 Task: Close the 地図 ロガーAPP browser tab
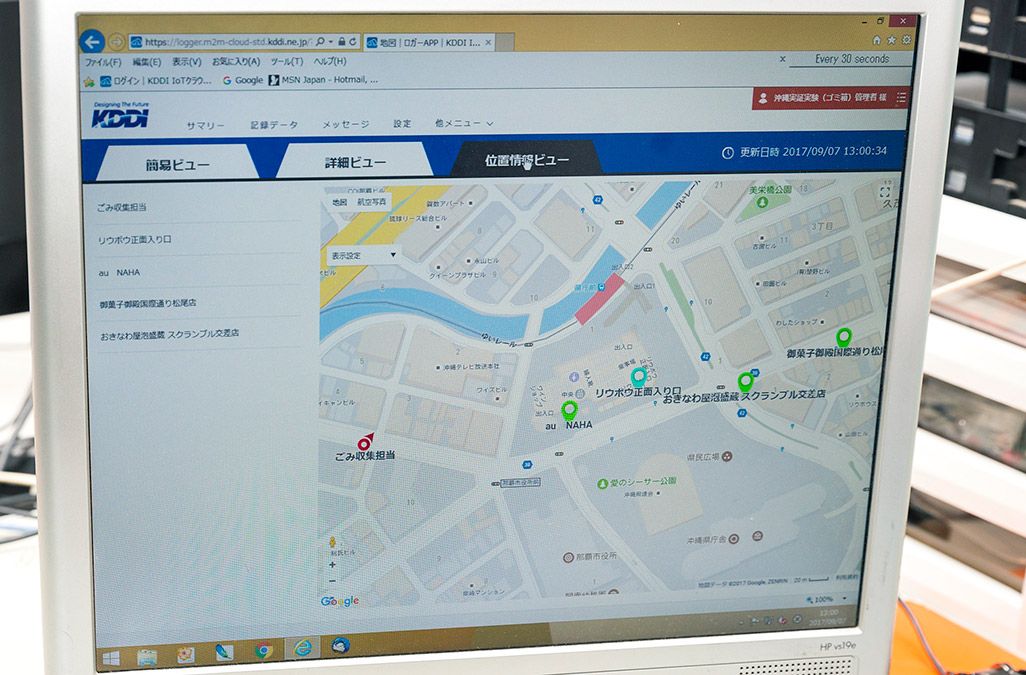point(487,43)
